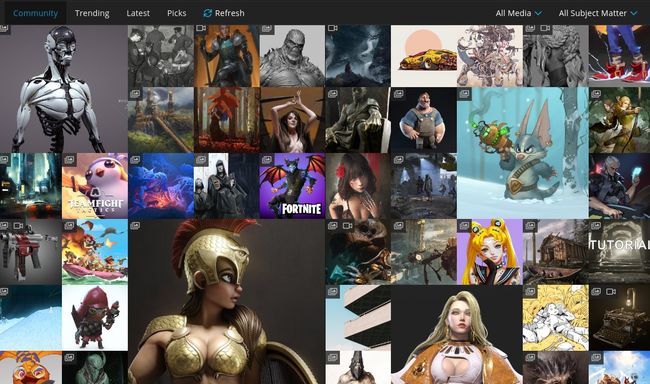
Task: Click the video icon on the stormy landscape artwork
Action: (x=332, y=28)
